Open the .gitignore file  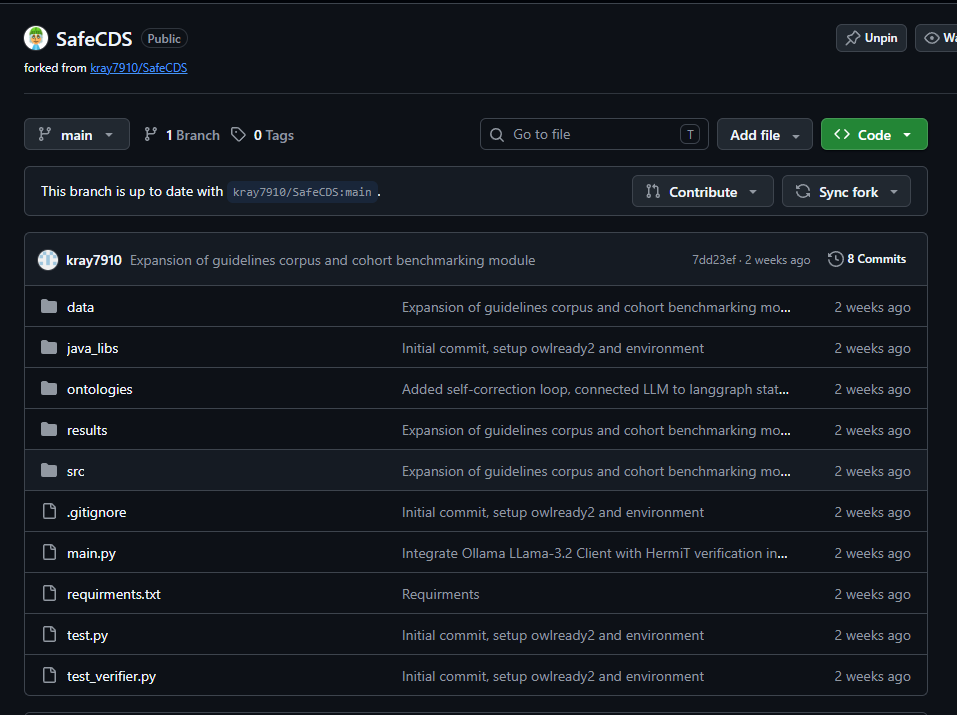[x=96, y=512]
